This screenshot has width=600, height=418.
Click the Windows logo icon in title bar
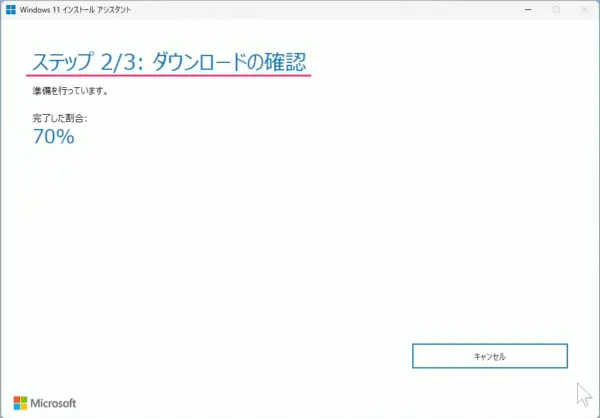[11, 10]
